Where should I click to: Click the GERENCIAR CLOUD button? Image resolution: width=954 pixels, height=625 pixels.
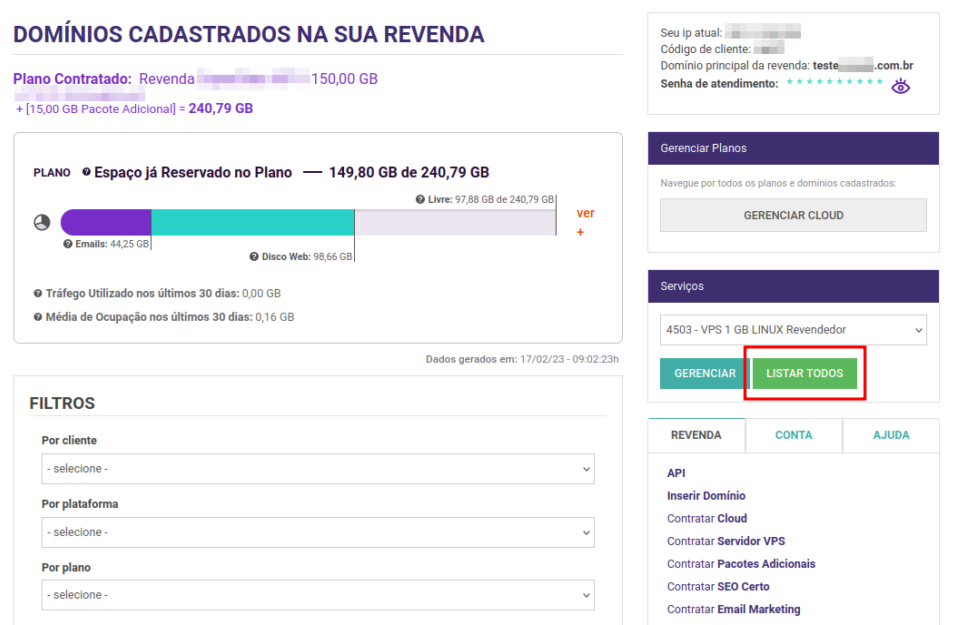click(x=793, y=215)
